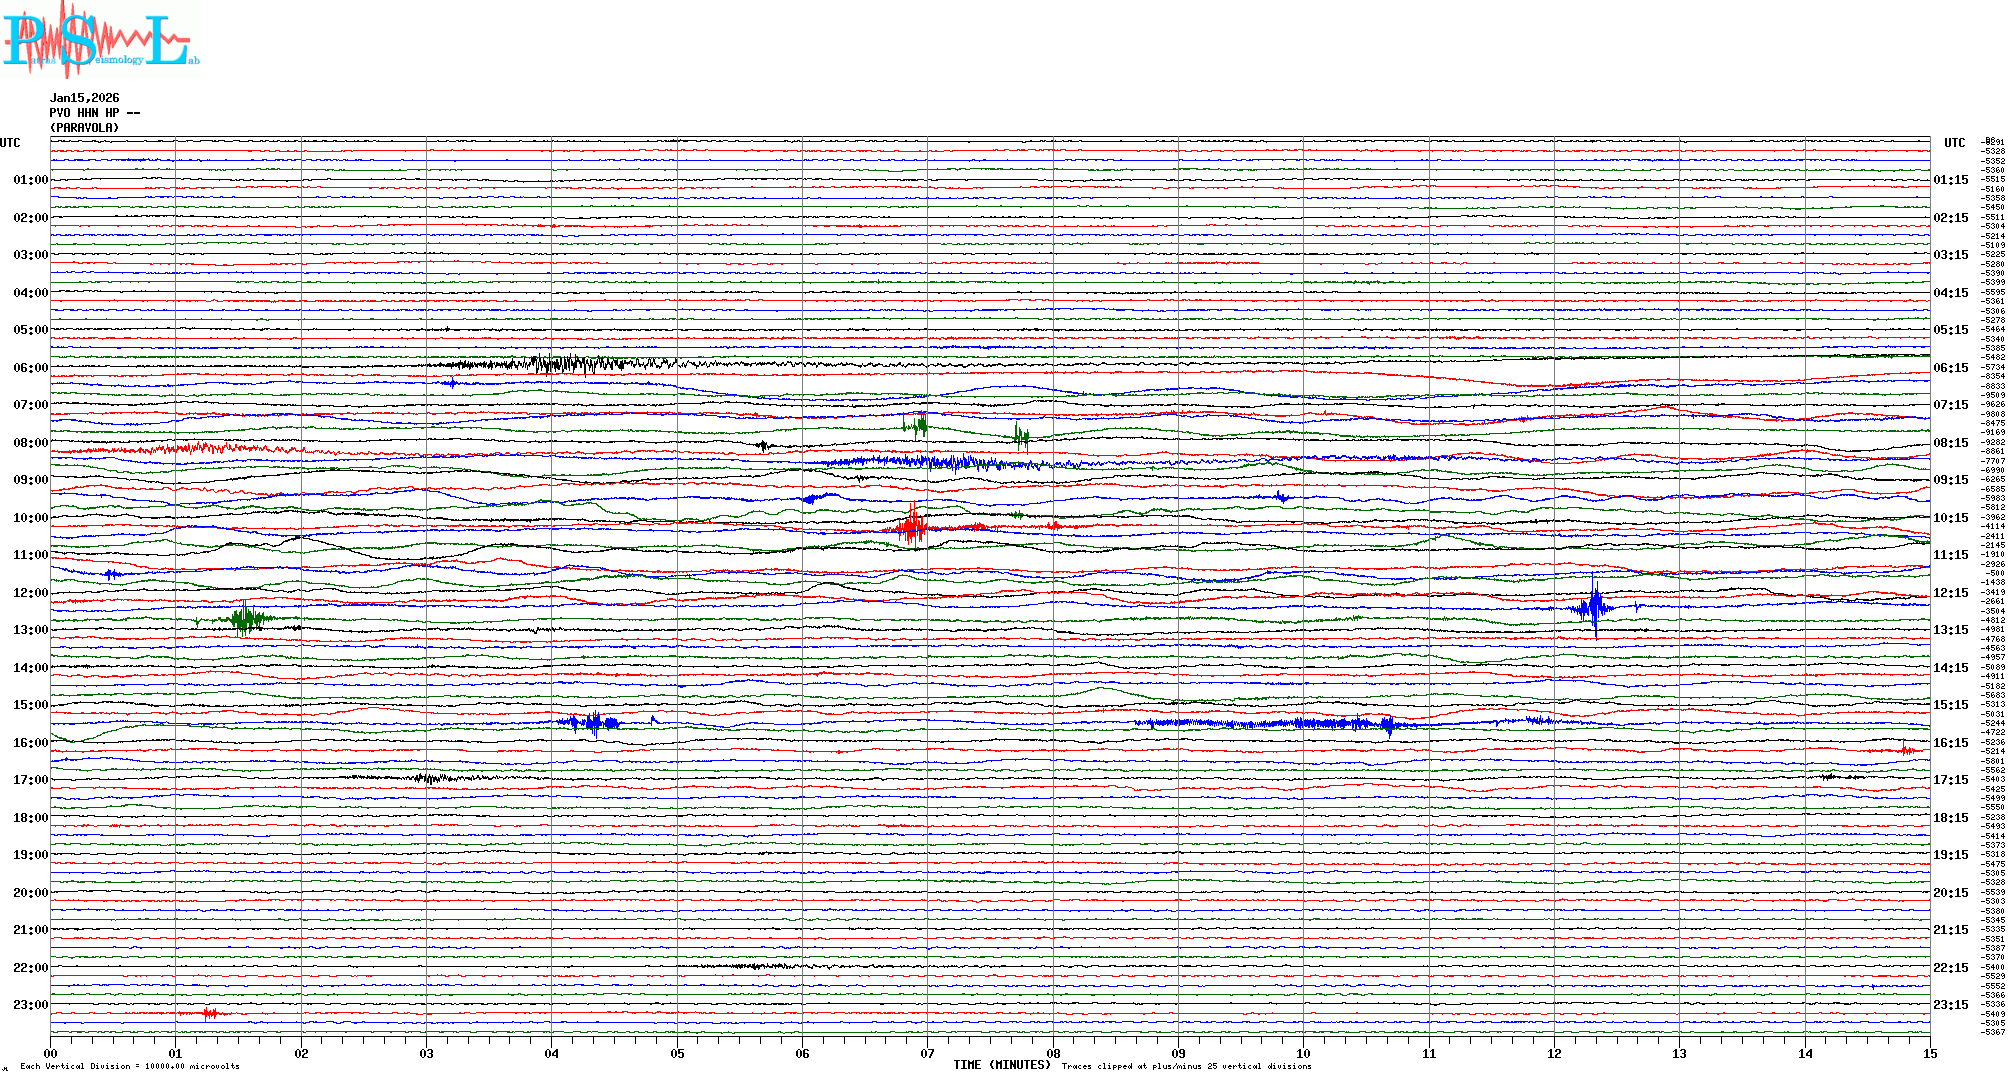Click the large blue seismic burst near 12:15

(1592, 607)
